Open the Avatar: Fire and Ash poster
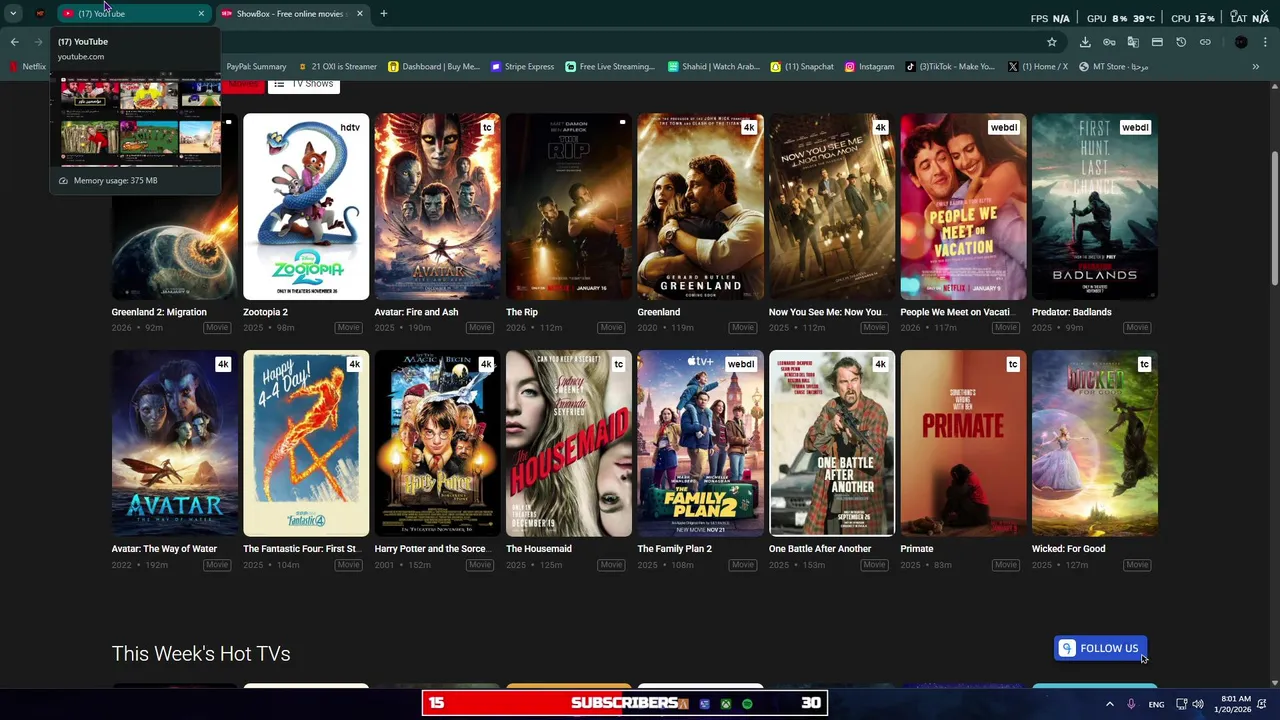Image resolution: width=1280 pixels, height=720 pixels. [437, 206]
